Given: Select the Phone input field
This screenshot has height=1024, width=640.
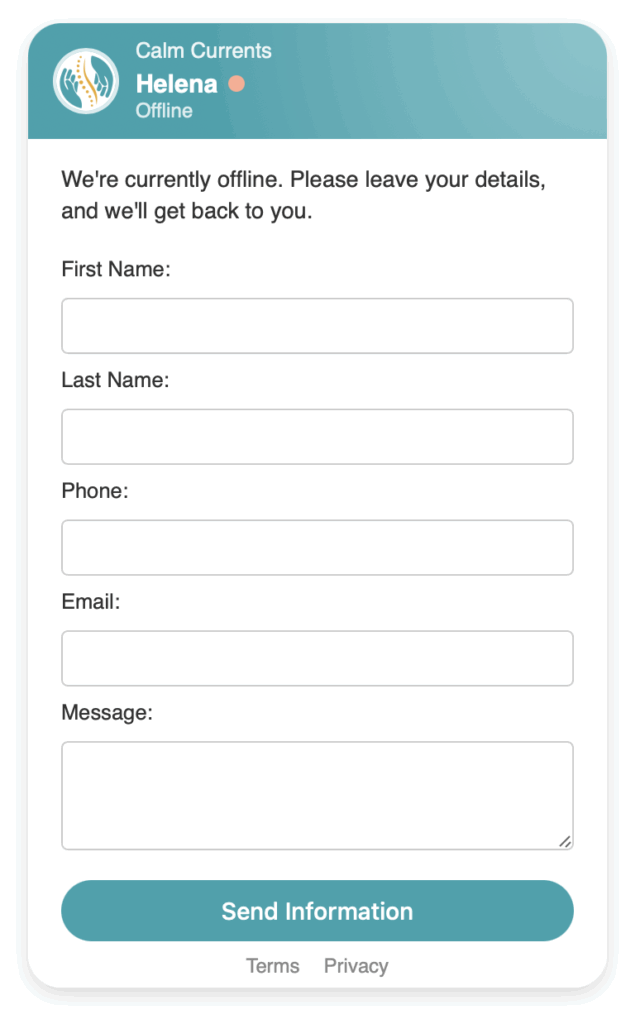Looking at the screenshot, I should pyautogui.click(x=317, y=547).
